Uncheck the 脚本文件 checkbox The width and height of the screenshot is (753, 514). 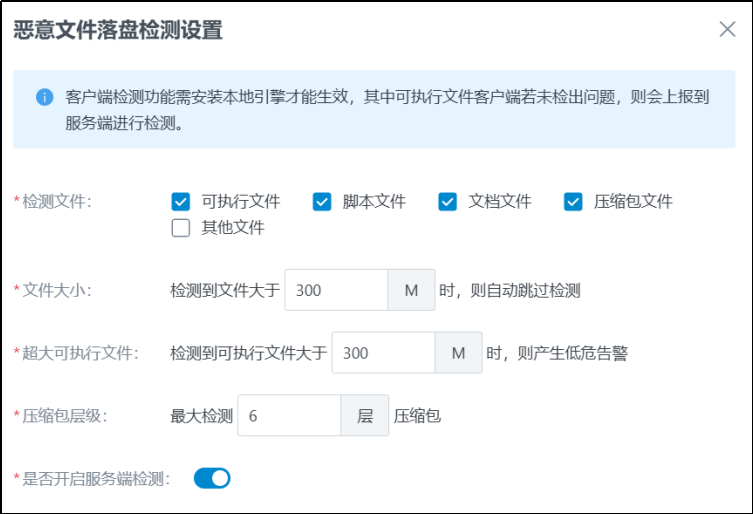(x=322, y=201)
